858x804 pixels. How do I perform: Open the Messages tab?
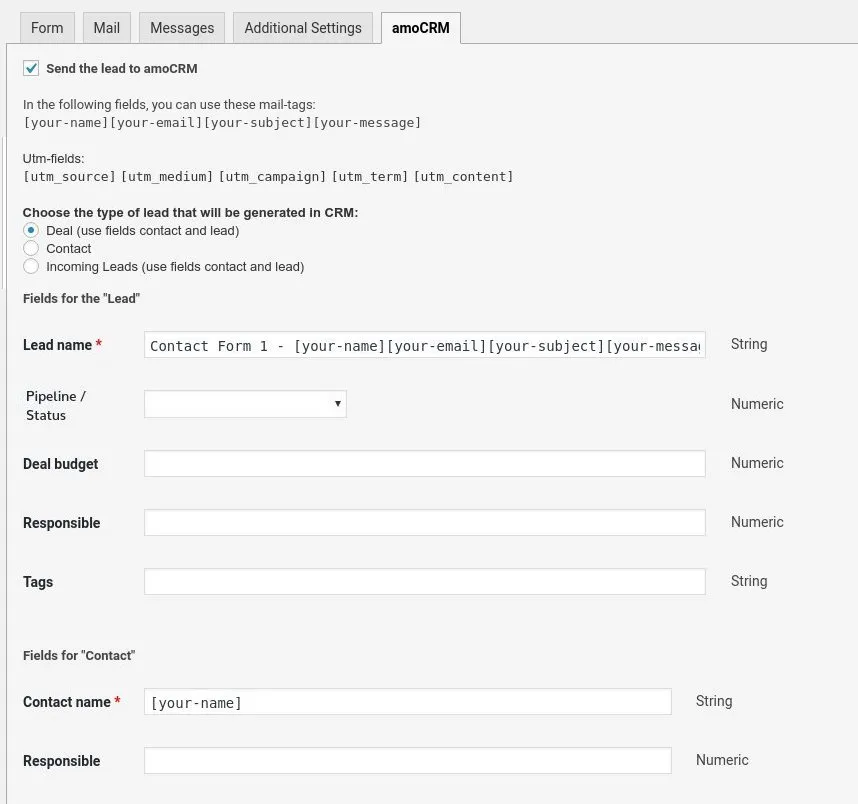182,28
